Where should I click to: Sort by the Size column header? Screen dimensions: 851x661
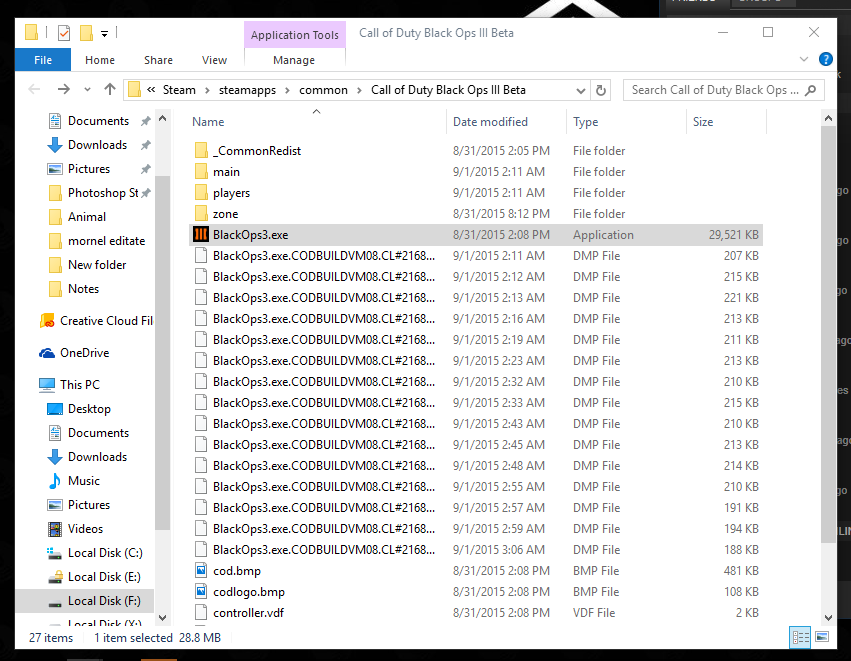[726, 122]
